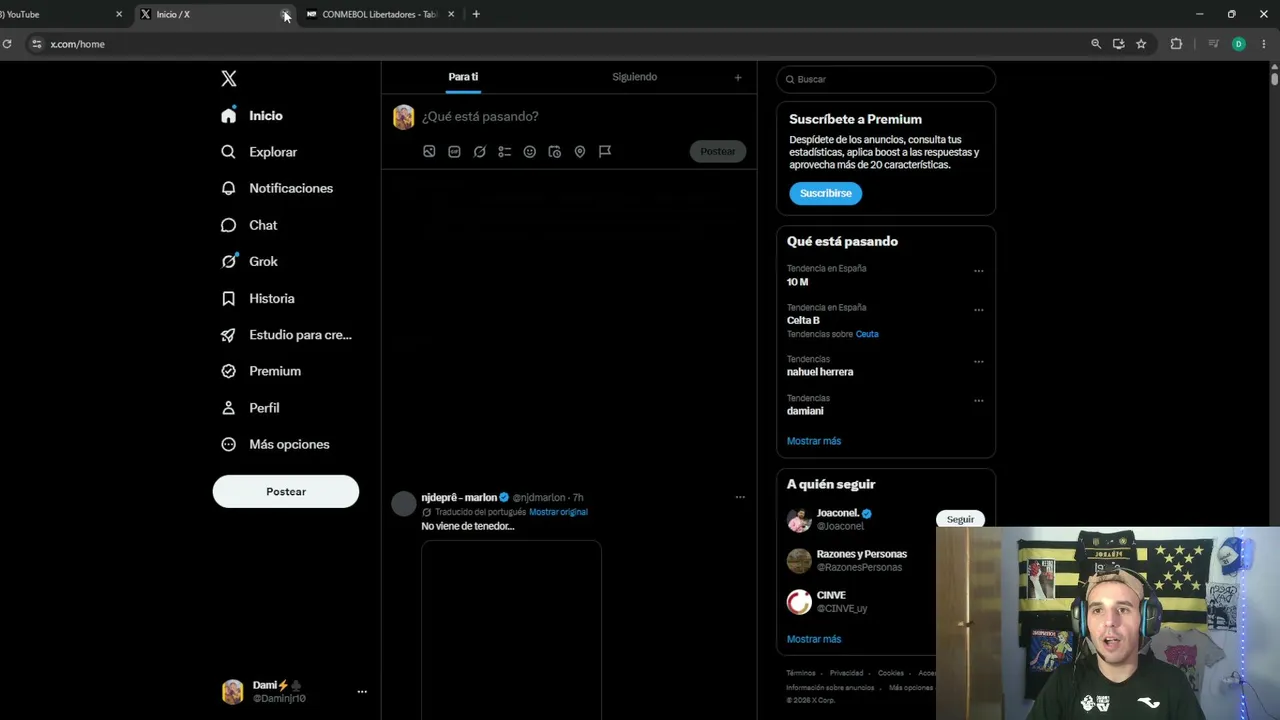Click the flag icon in the composer toolbar
1280x720 pixels.
click(605, 152)
